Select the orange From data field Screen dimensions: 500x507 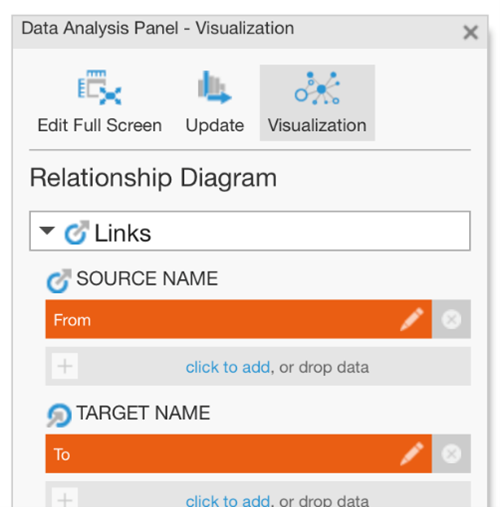[x=239, y=319]
